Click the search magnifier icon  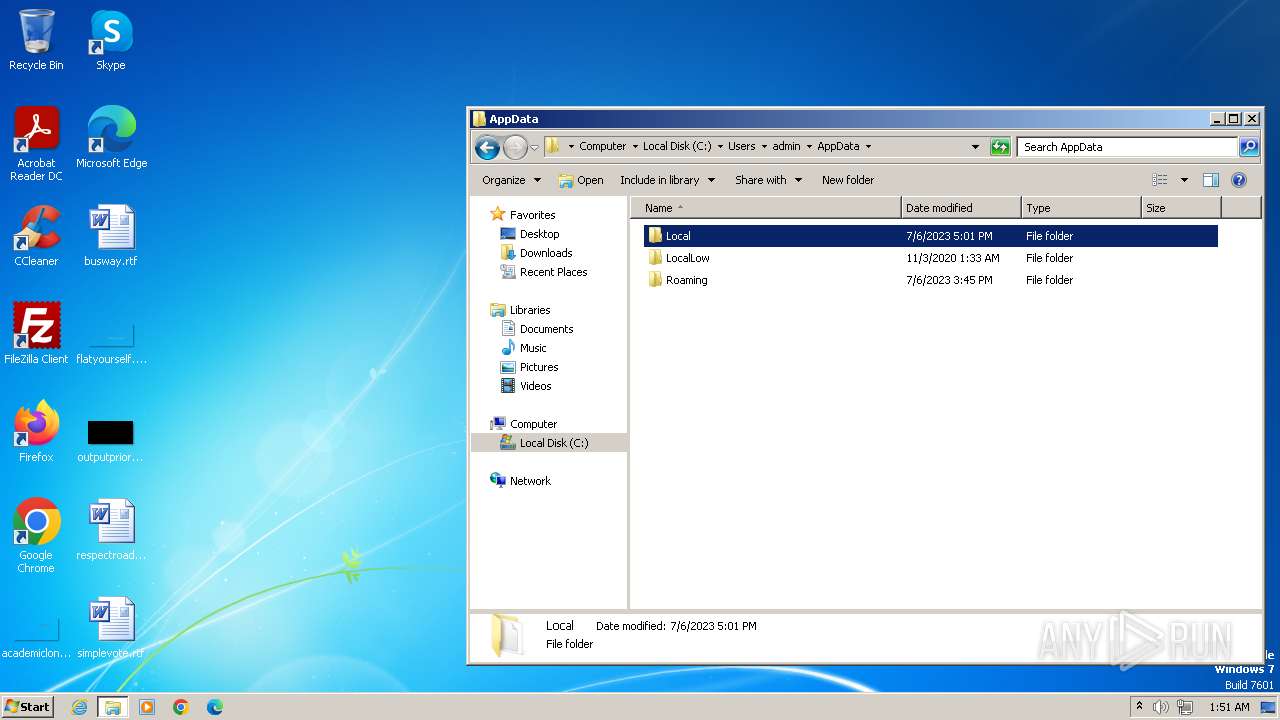1249,147
